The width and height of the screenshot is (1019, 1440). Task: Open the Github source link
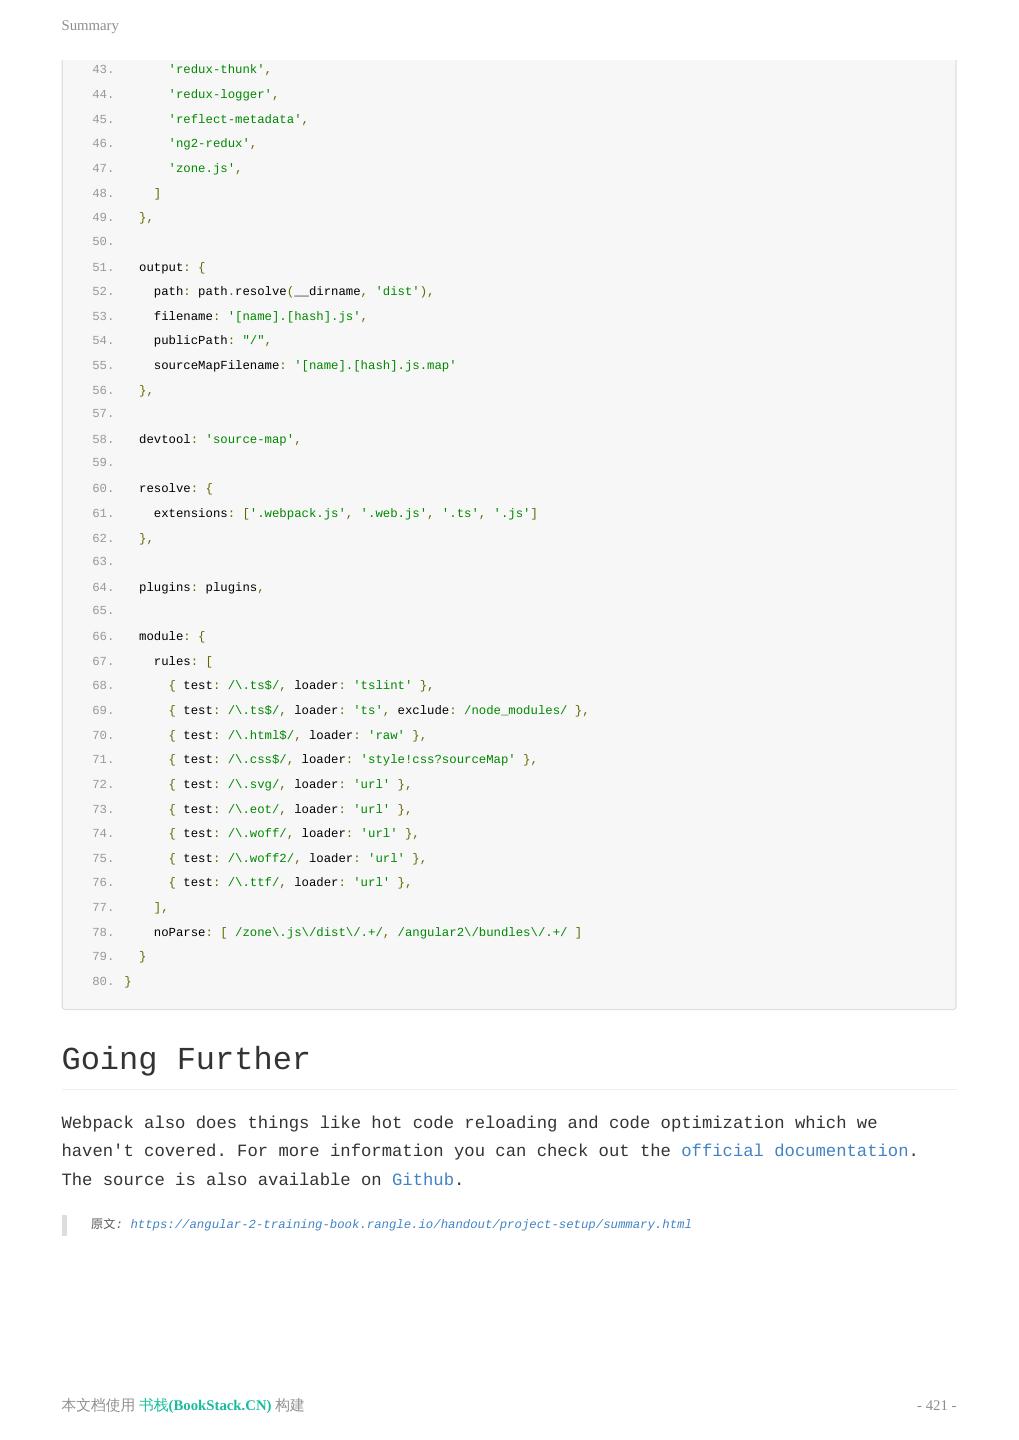pos(422,1180)
